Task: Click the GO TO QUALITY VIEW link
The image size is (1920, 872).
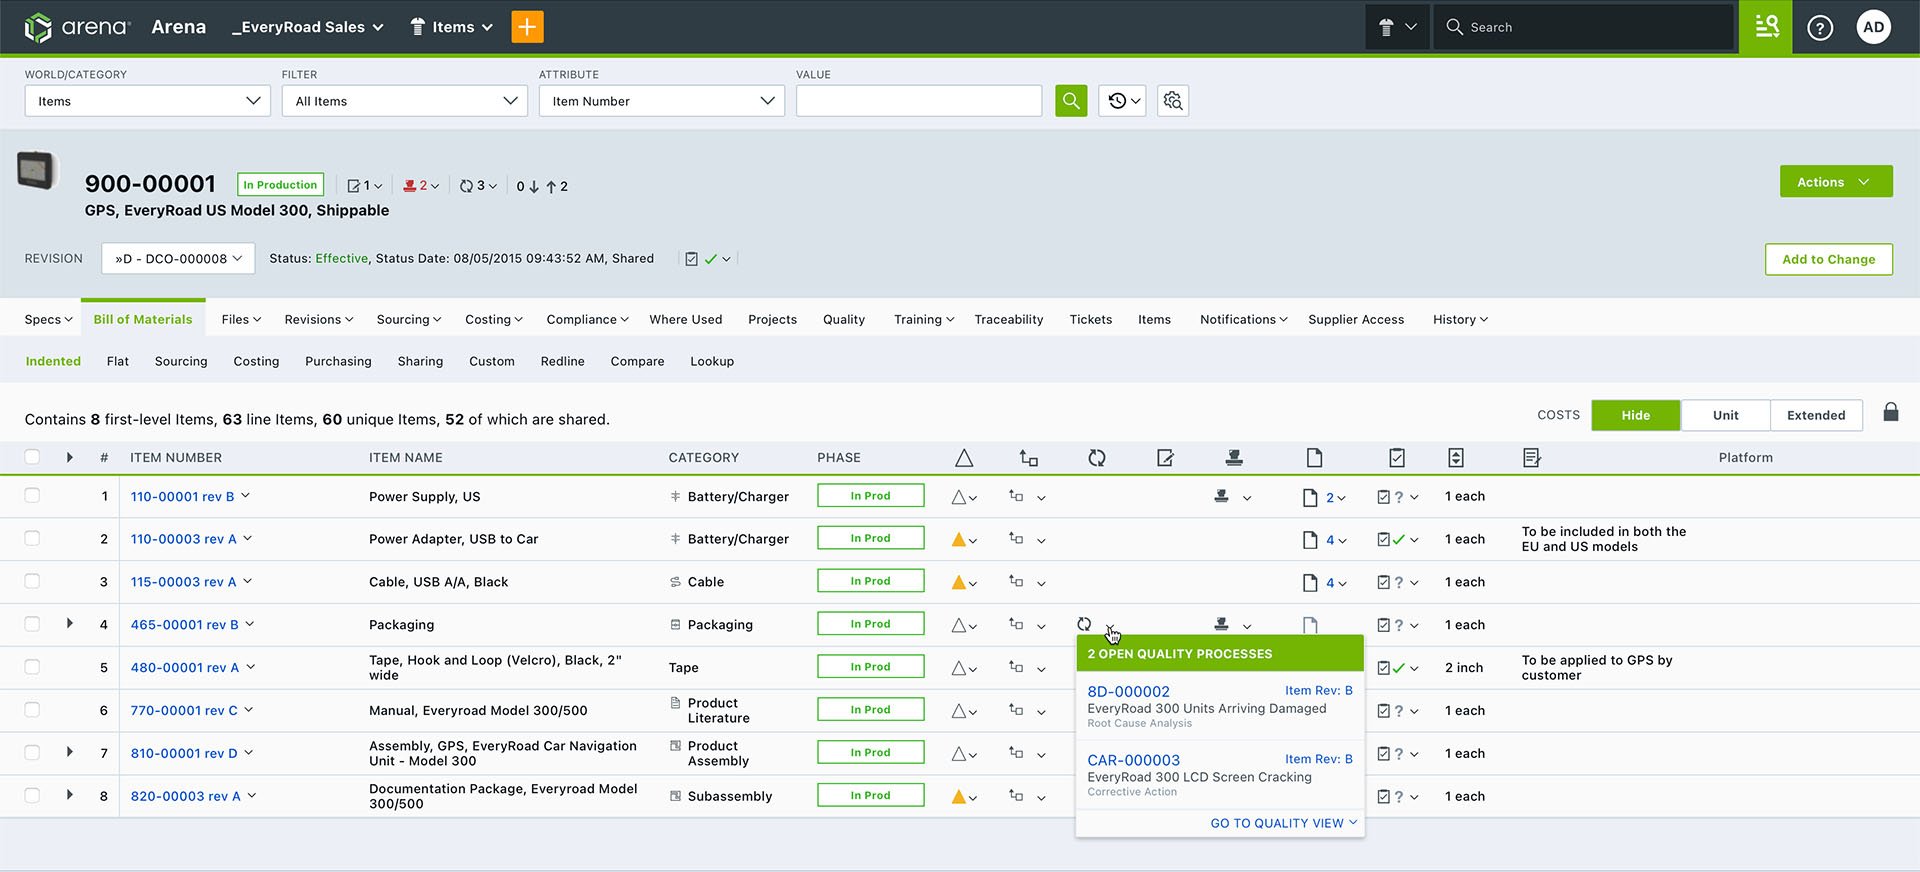Action: click(1284, 823)
